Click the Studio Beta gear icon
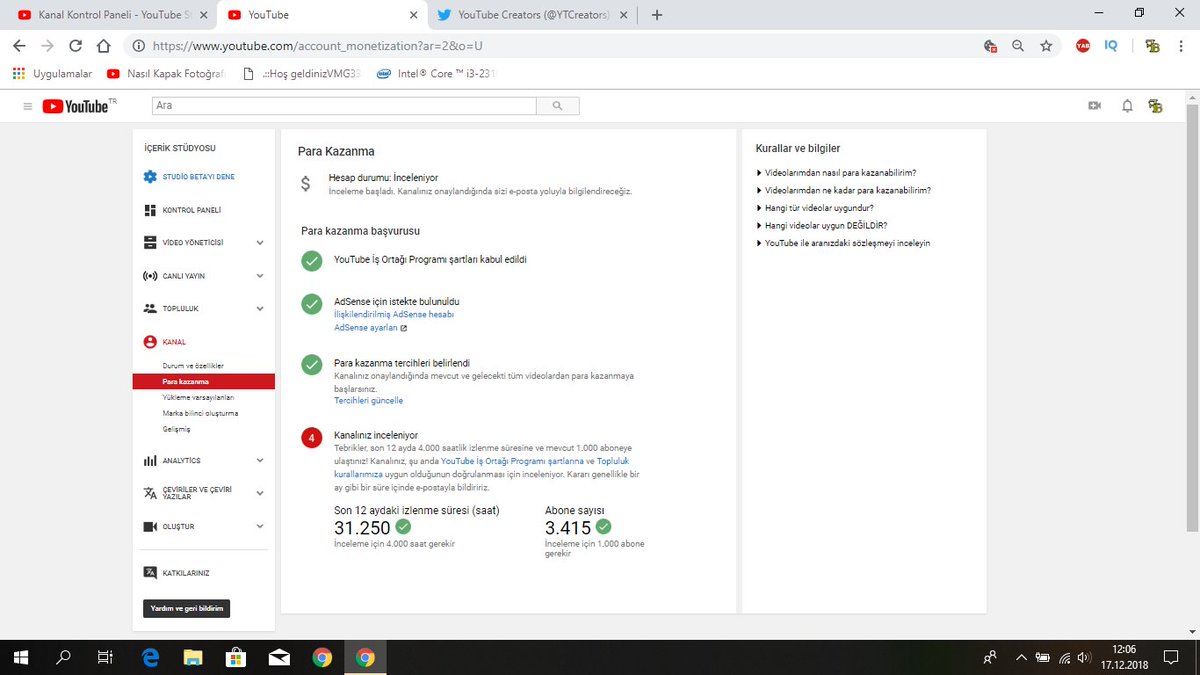Viewport: 1200px width, 675px height. pos(150,177)
